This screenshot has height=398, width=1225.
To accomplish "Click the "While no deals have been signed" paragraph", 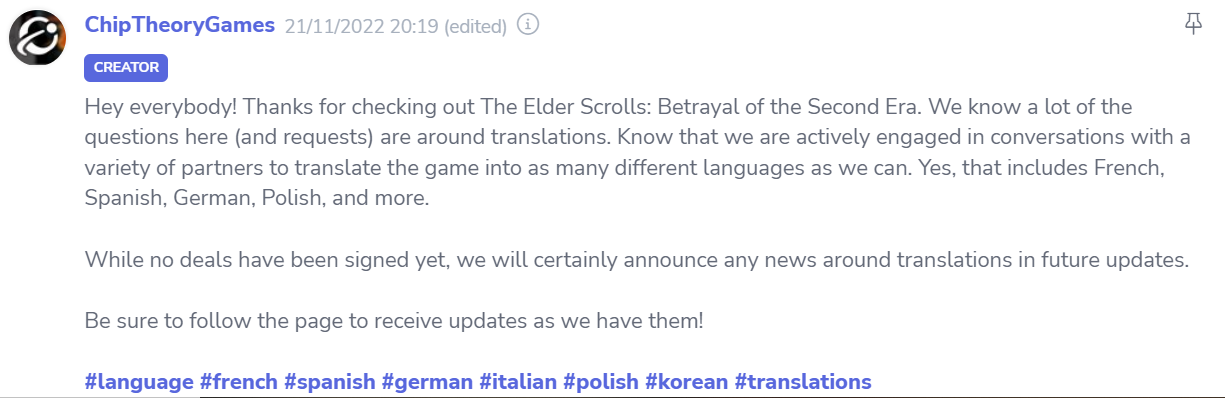I will click(637, 260).
